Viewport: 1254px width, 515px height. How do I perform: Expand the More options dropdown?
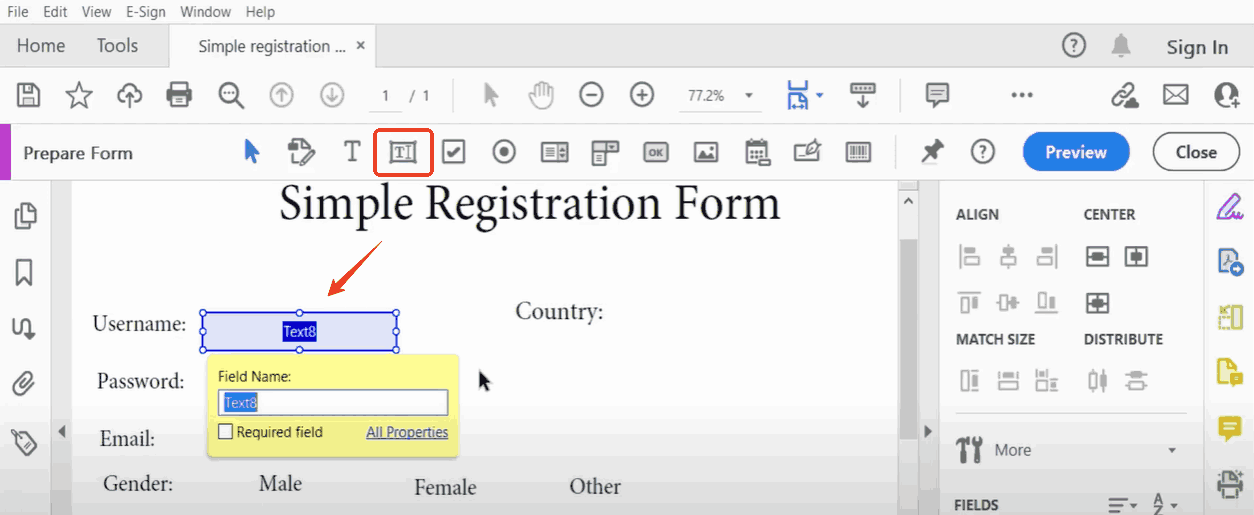click(1172, 450)
